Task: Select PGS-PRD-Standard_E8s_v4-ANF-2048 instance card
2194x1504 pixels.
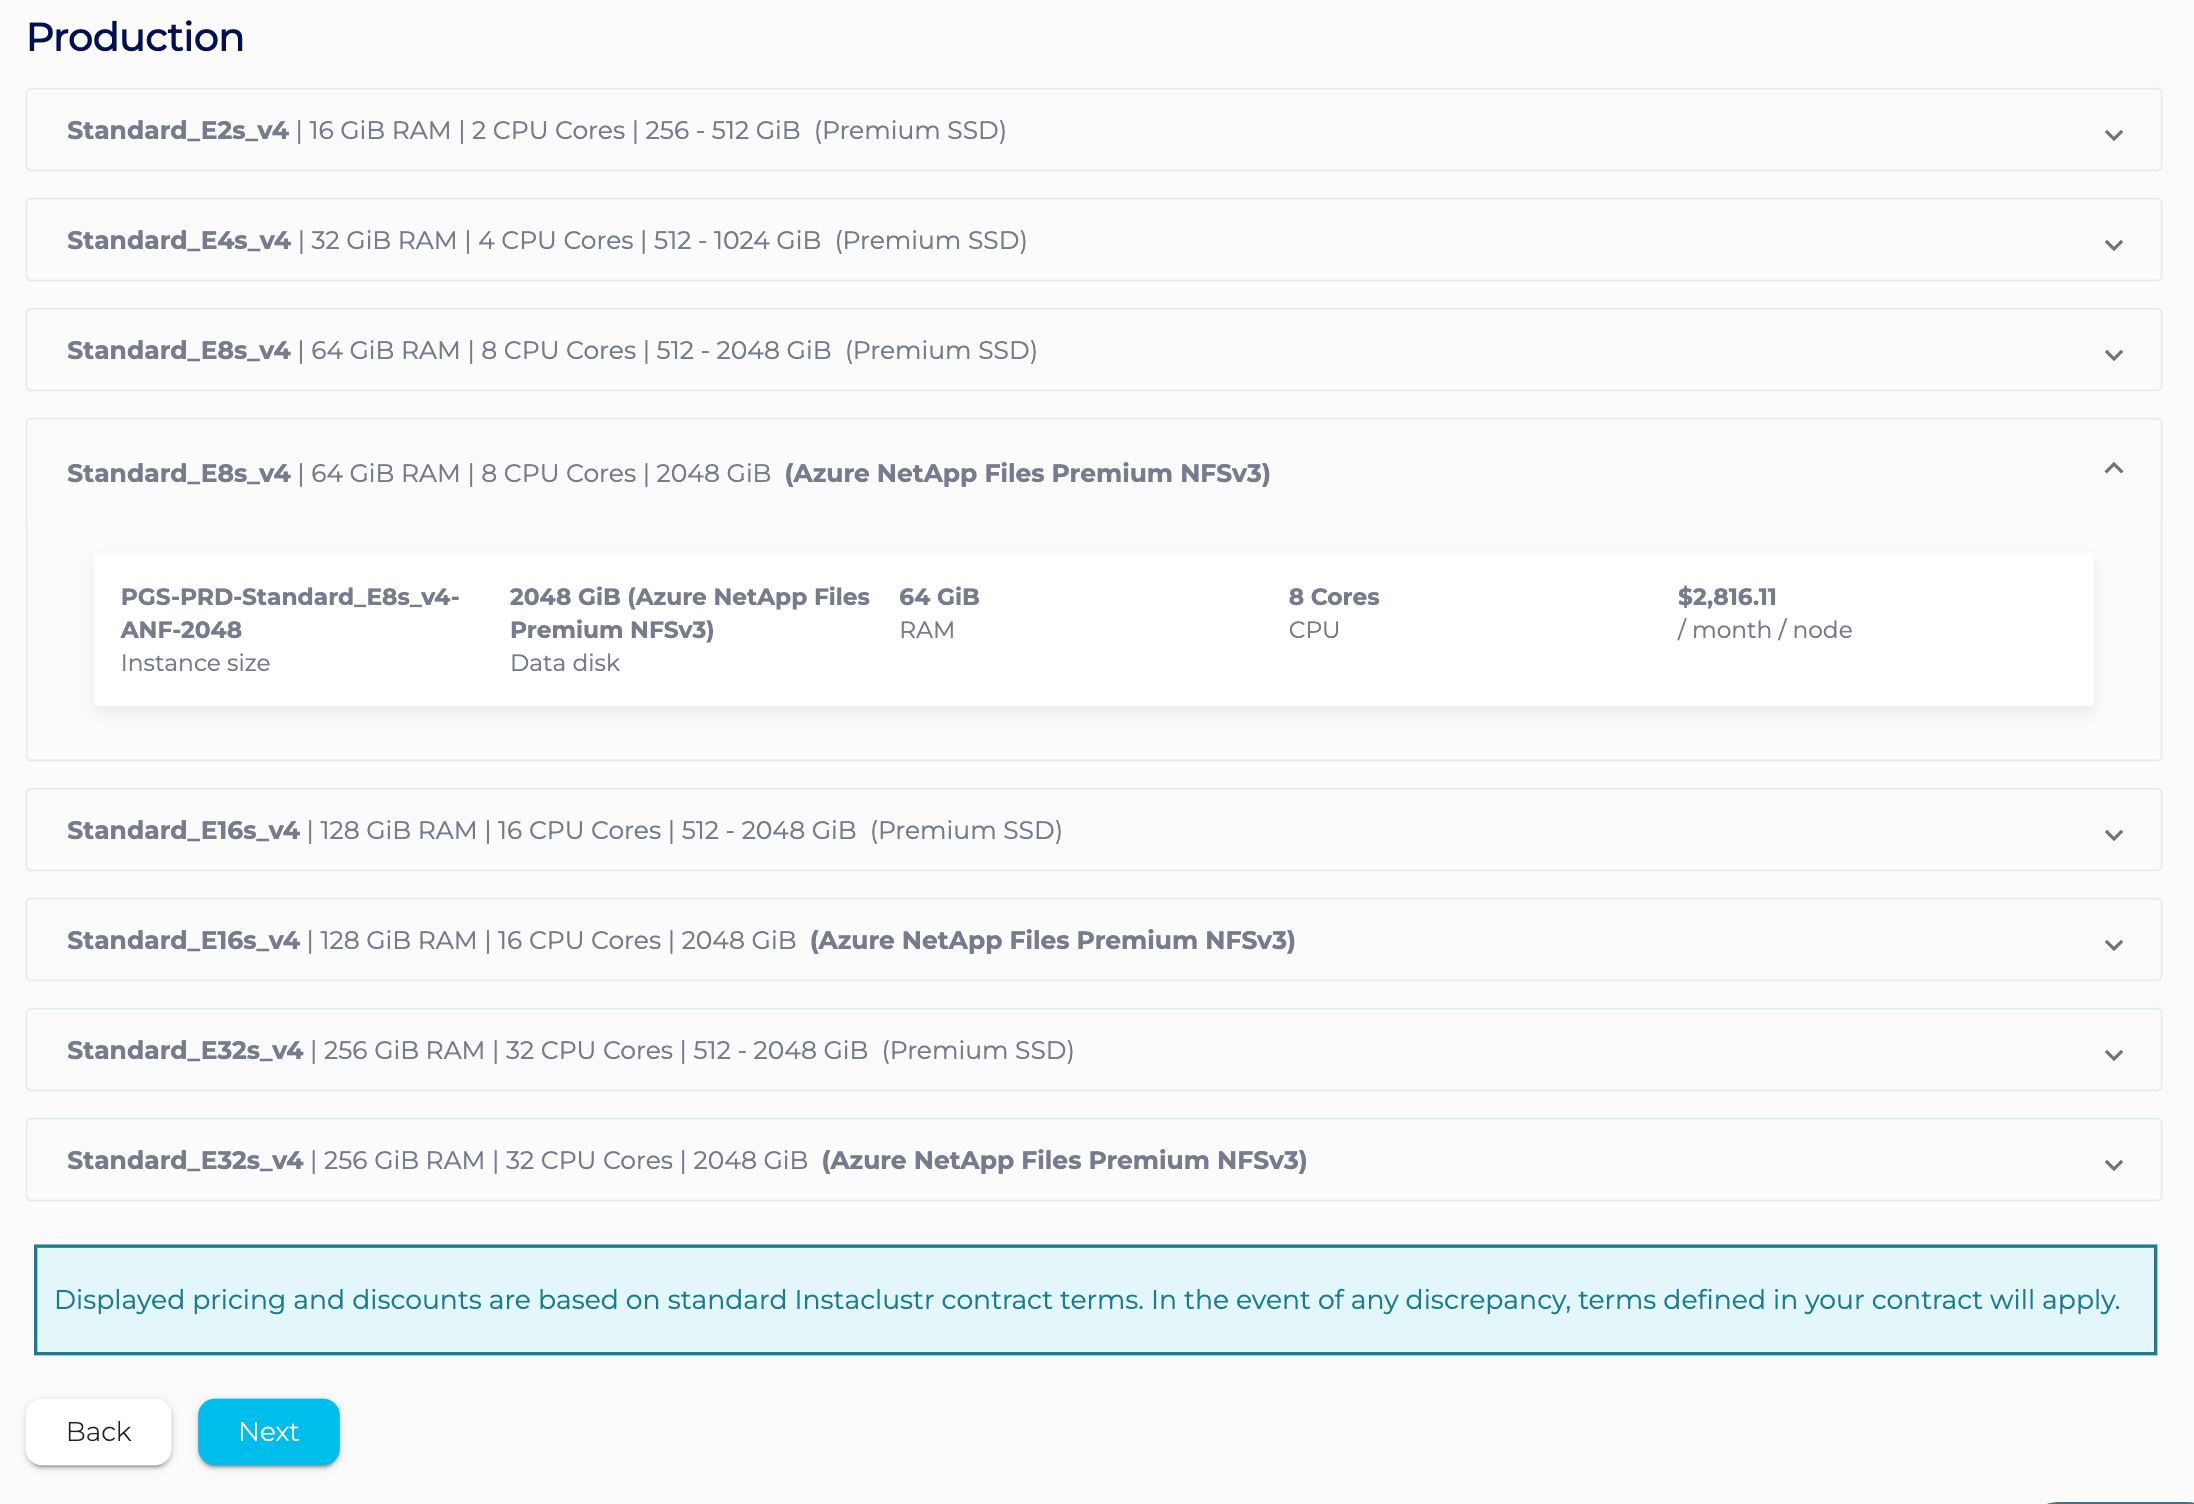Action: [290, 613]
